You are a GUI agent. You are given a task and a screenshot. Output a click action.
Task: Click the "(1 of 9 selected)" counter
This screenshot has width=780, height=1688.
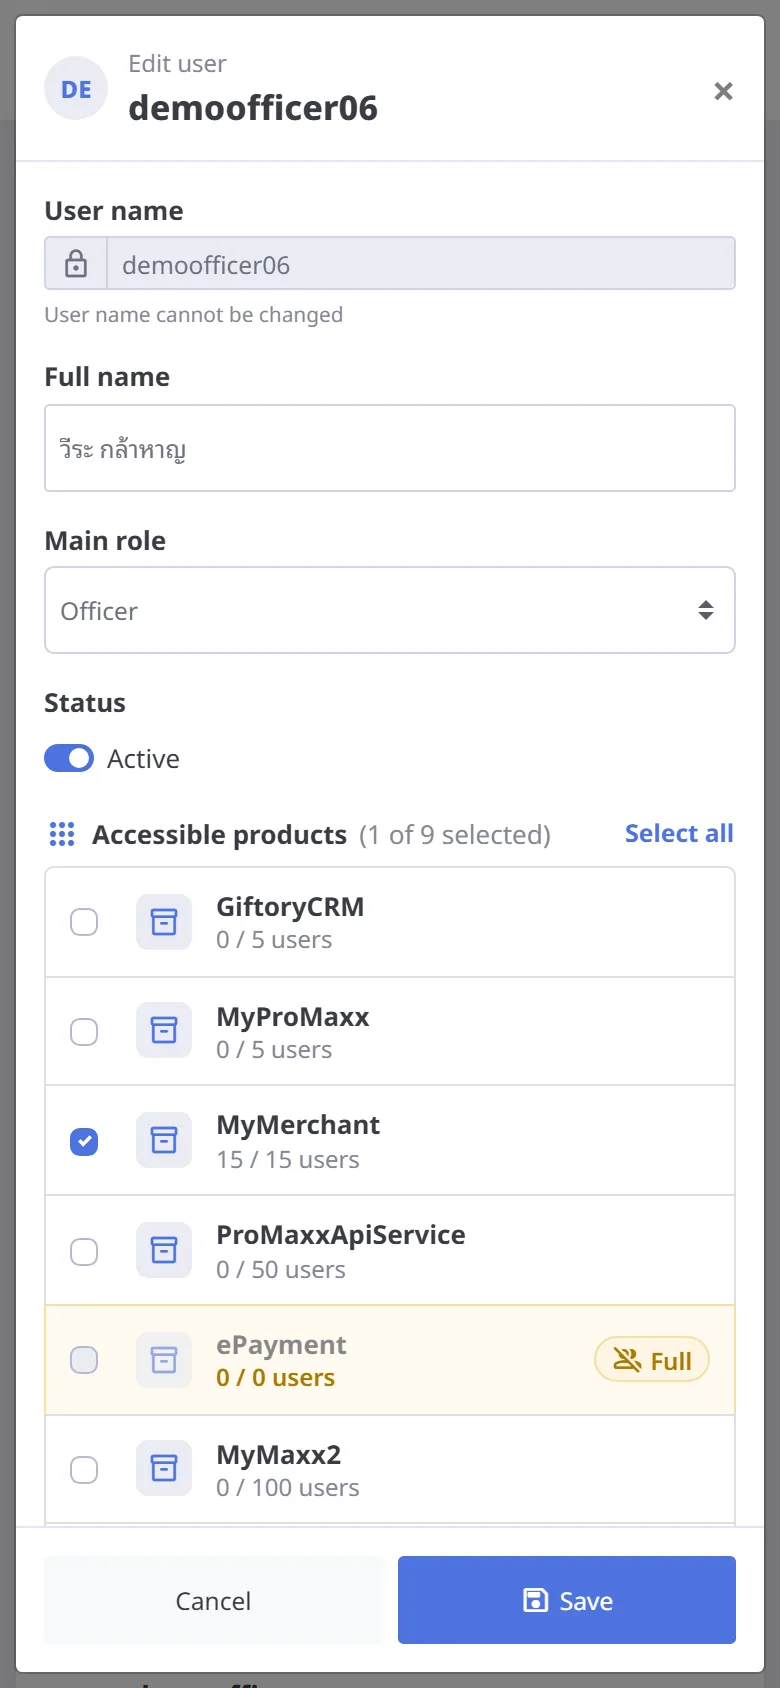coord(455,835)
